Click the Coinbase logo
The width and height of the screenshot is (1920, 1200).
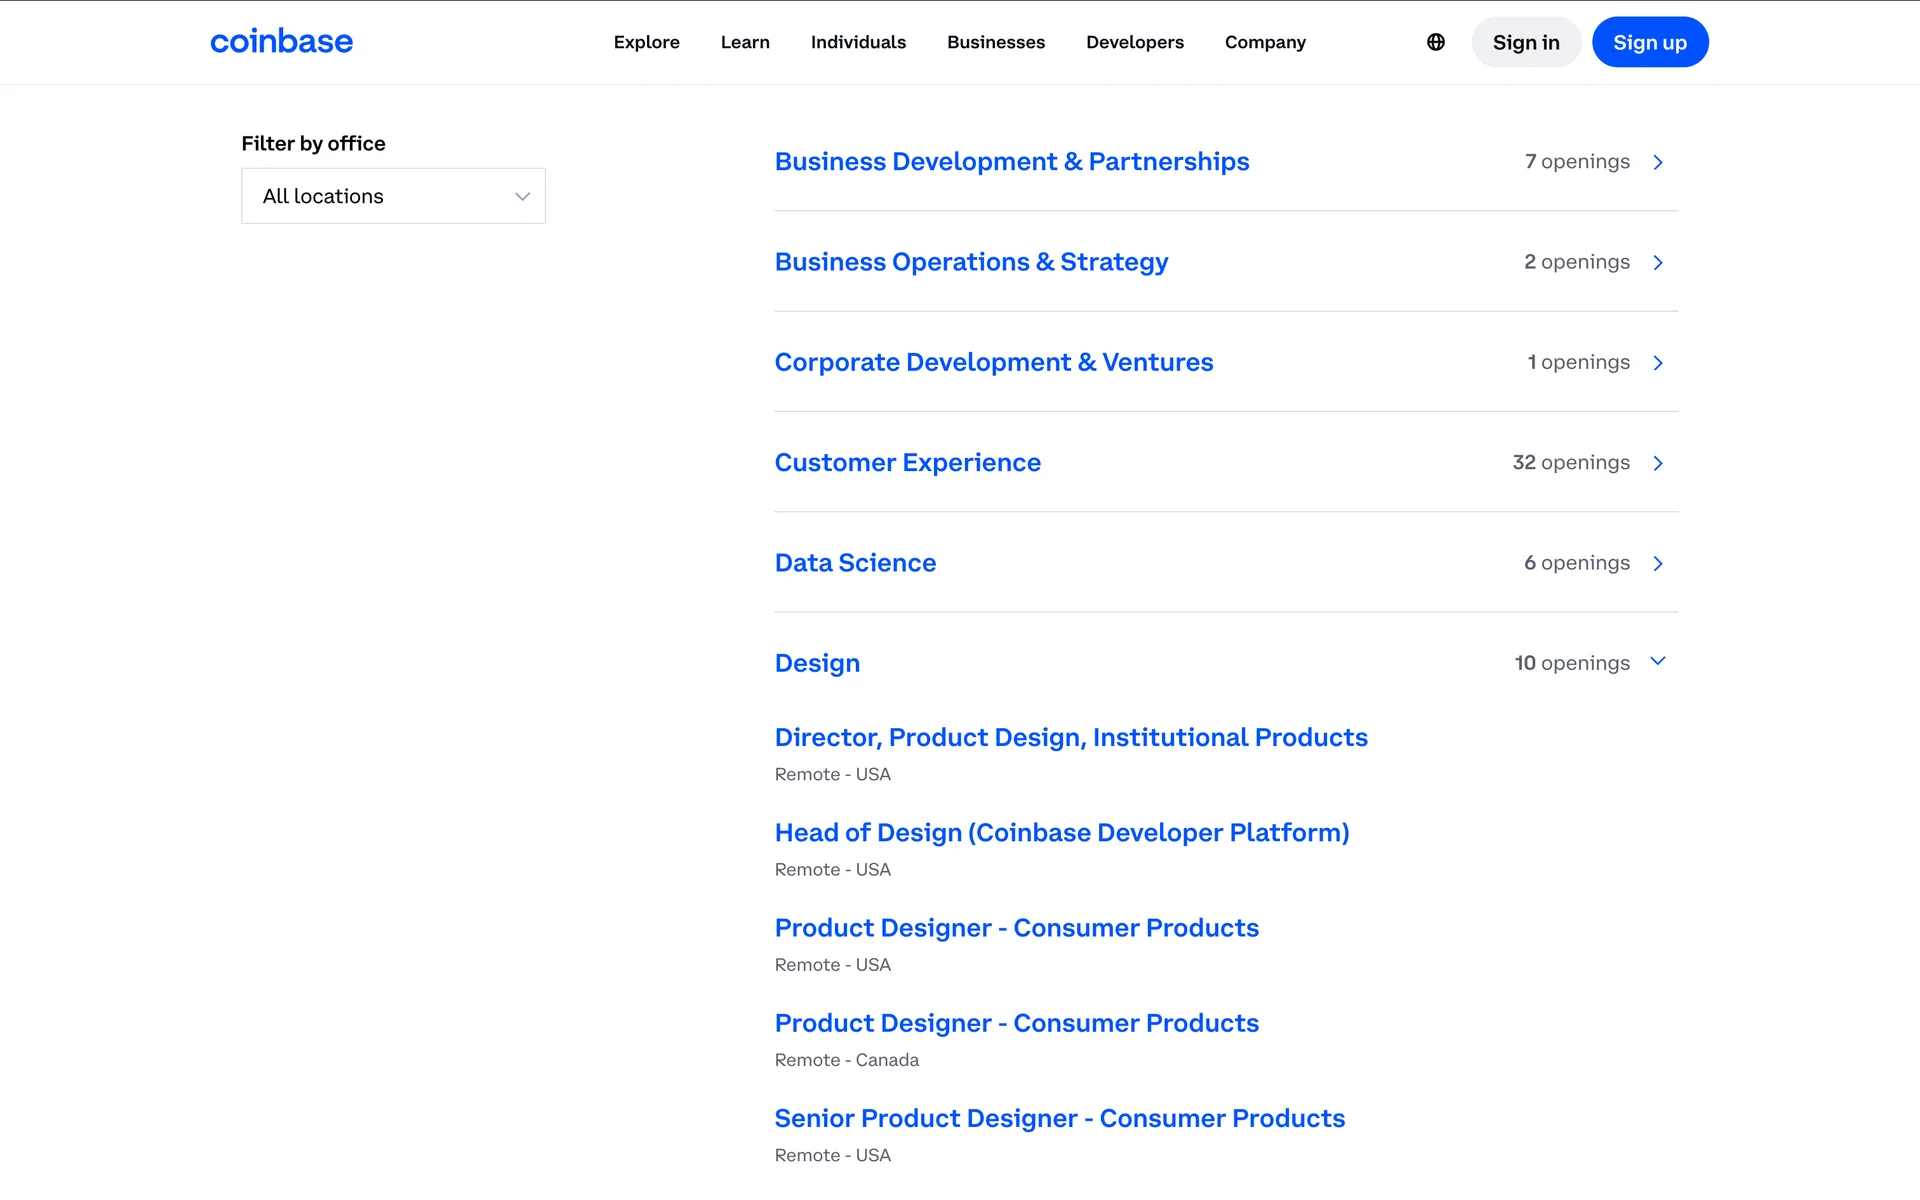point(281,42)
